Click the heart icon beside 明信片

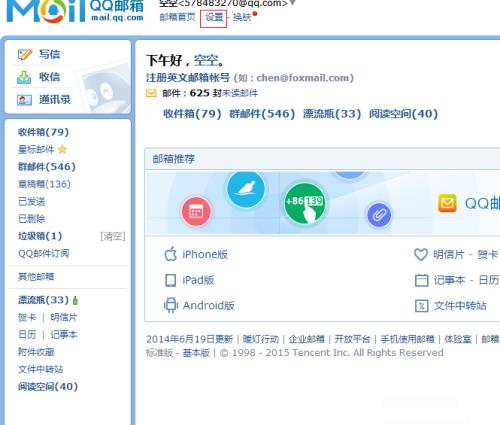tap(421, 255)
